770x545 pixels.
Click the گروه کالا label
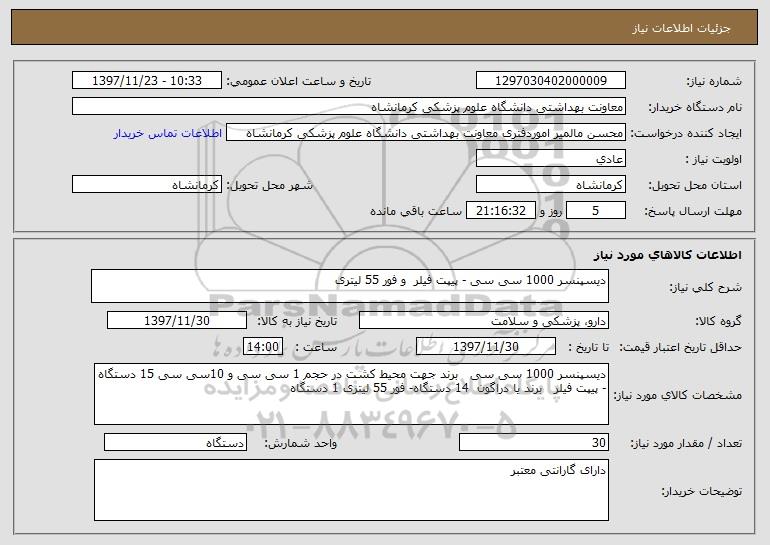pos(719,321)
